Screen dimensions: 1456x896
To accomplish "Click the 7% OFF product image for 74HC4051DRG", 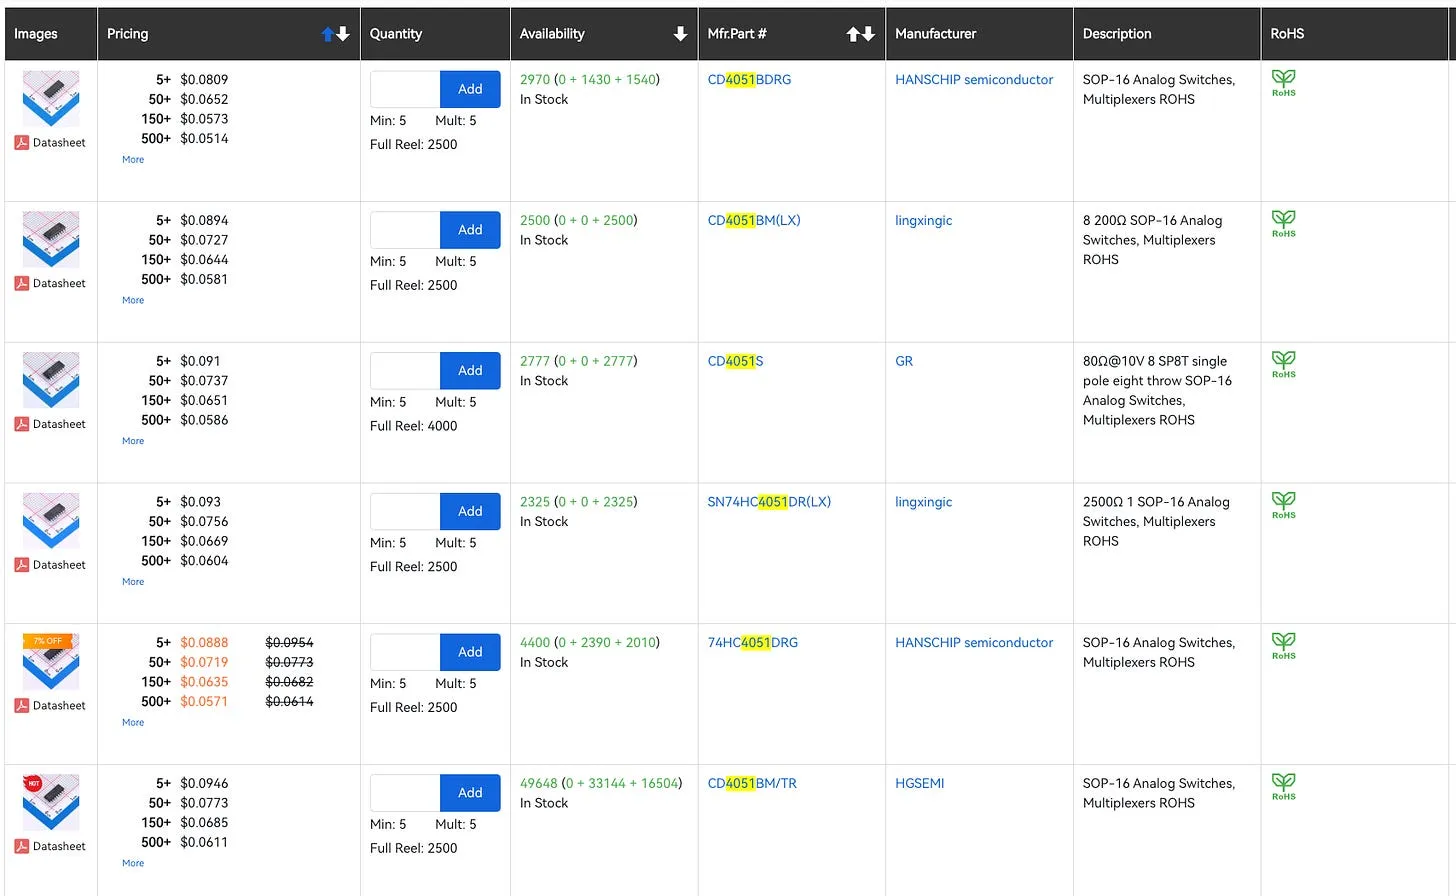I will tap(51, 661).
